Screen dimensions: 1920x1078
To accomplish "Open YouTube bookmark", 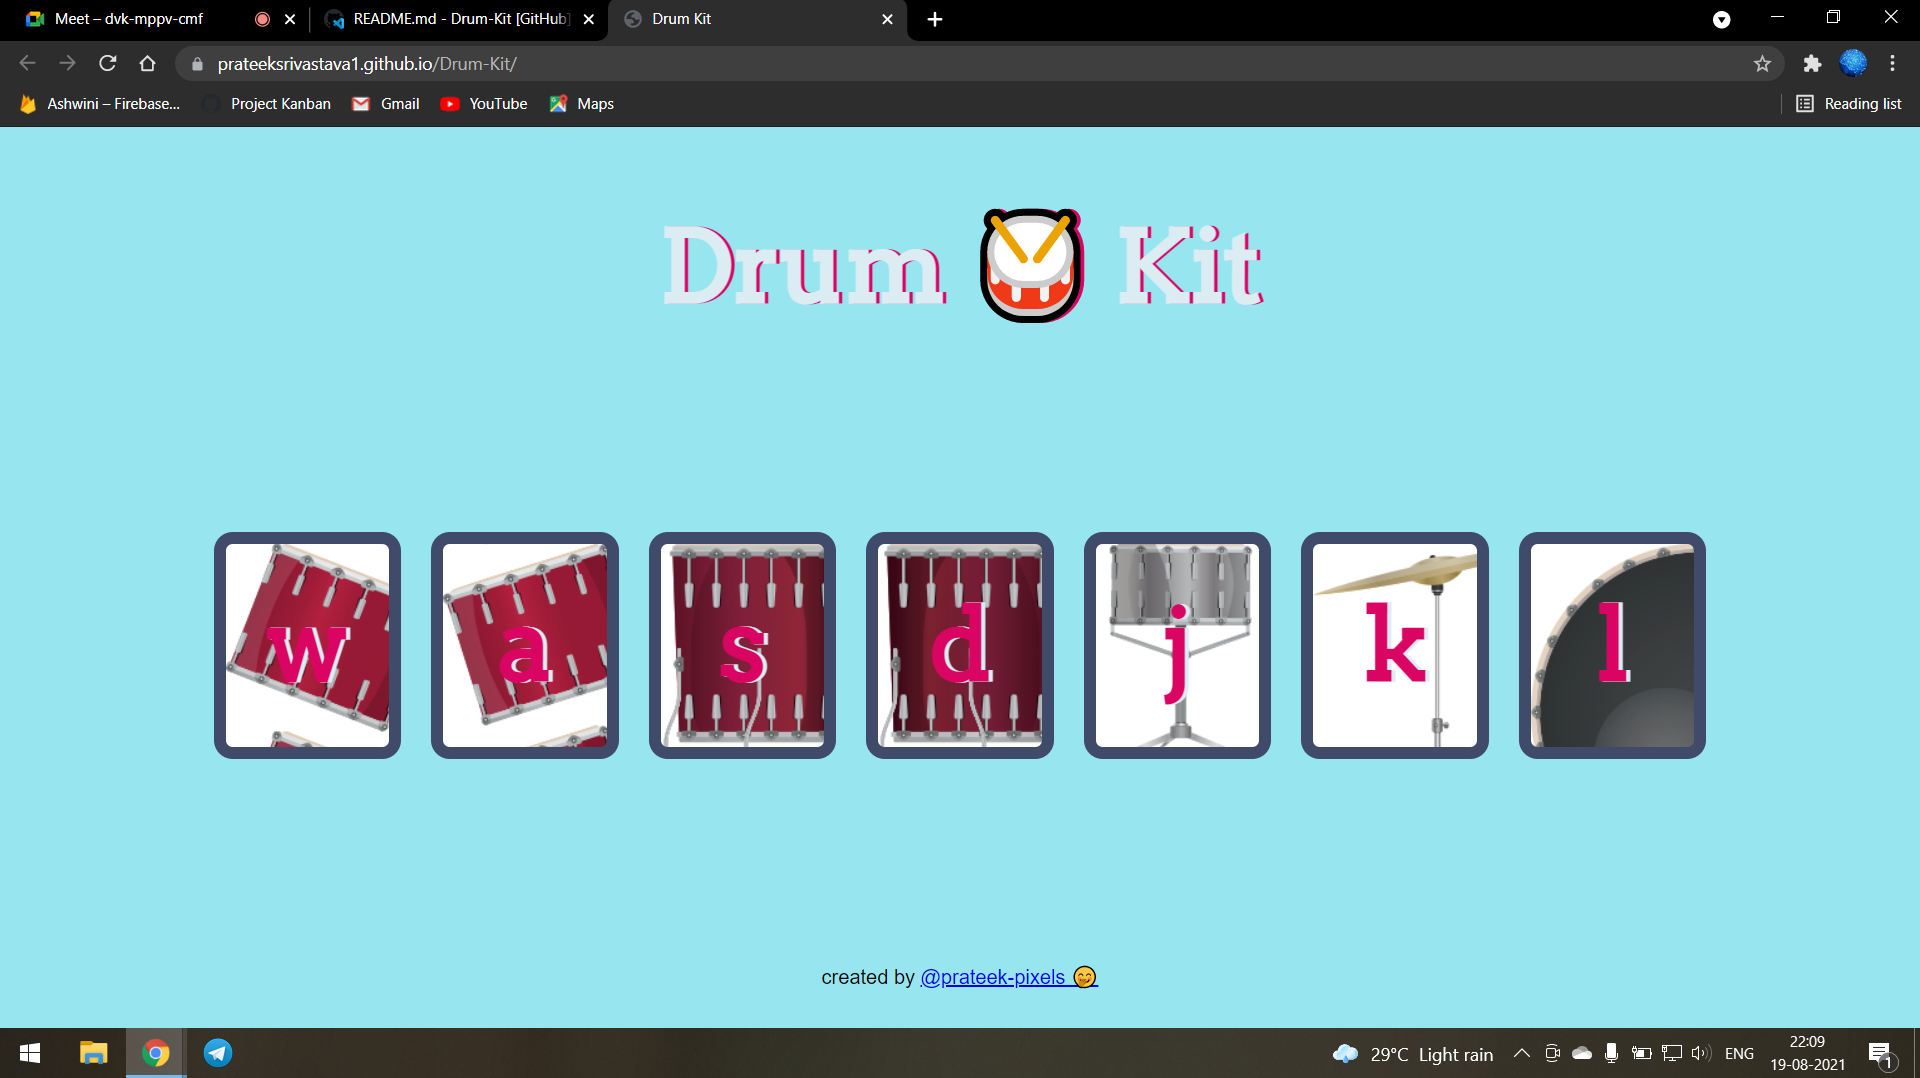I will (x=484, y=104).
